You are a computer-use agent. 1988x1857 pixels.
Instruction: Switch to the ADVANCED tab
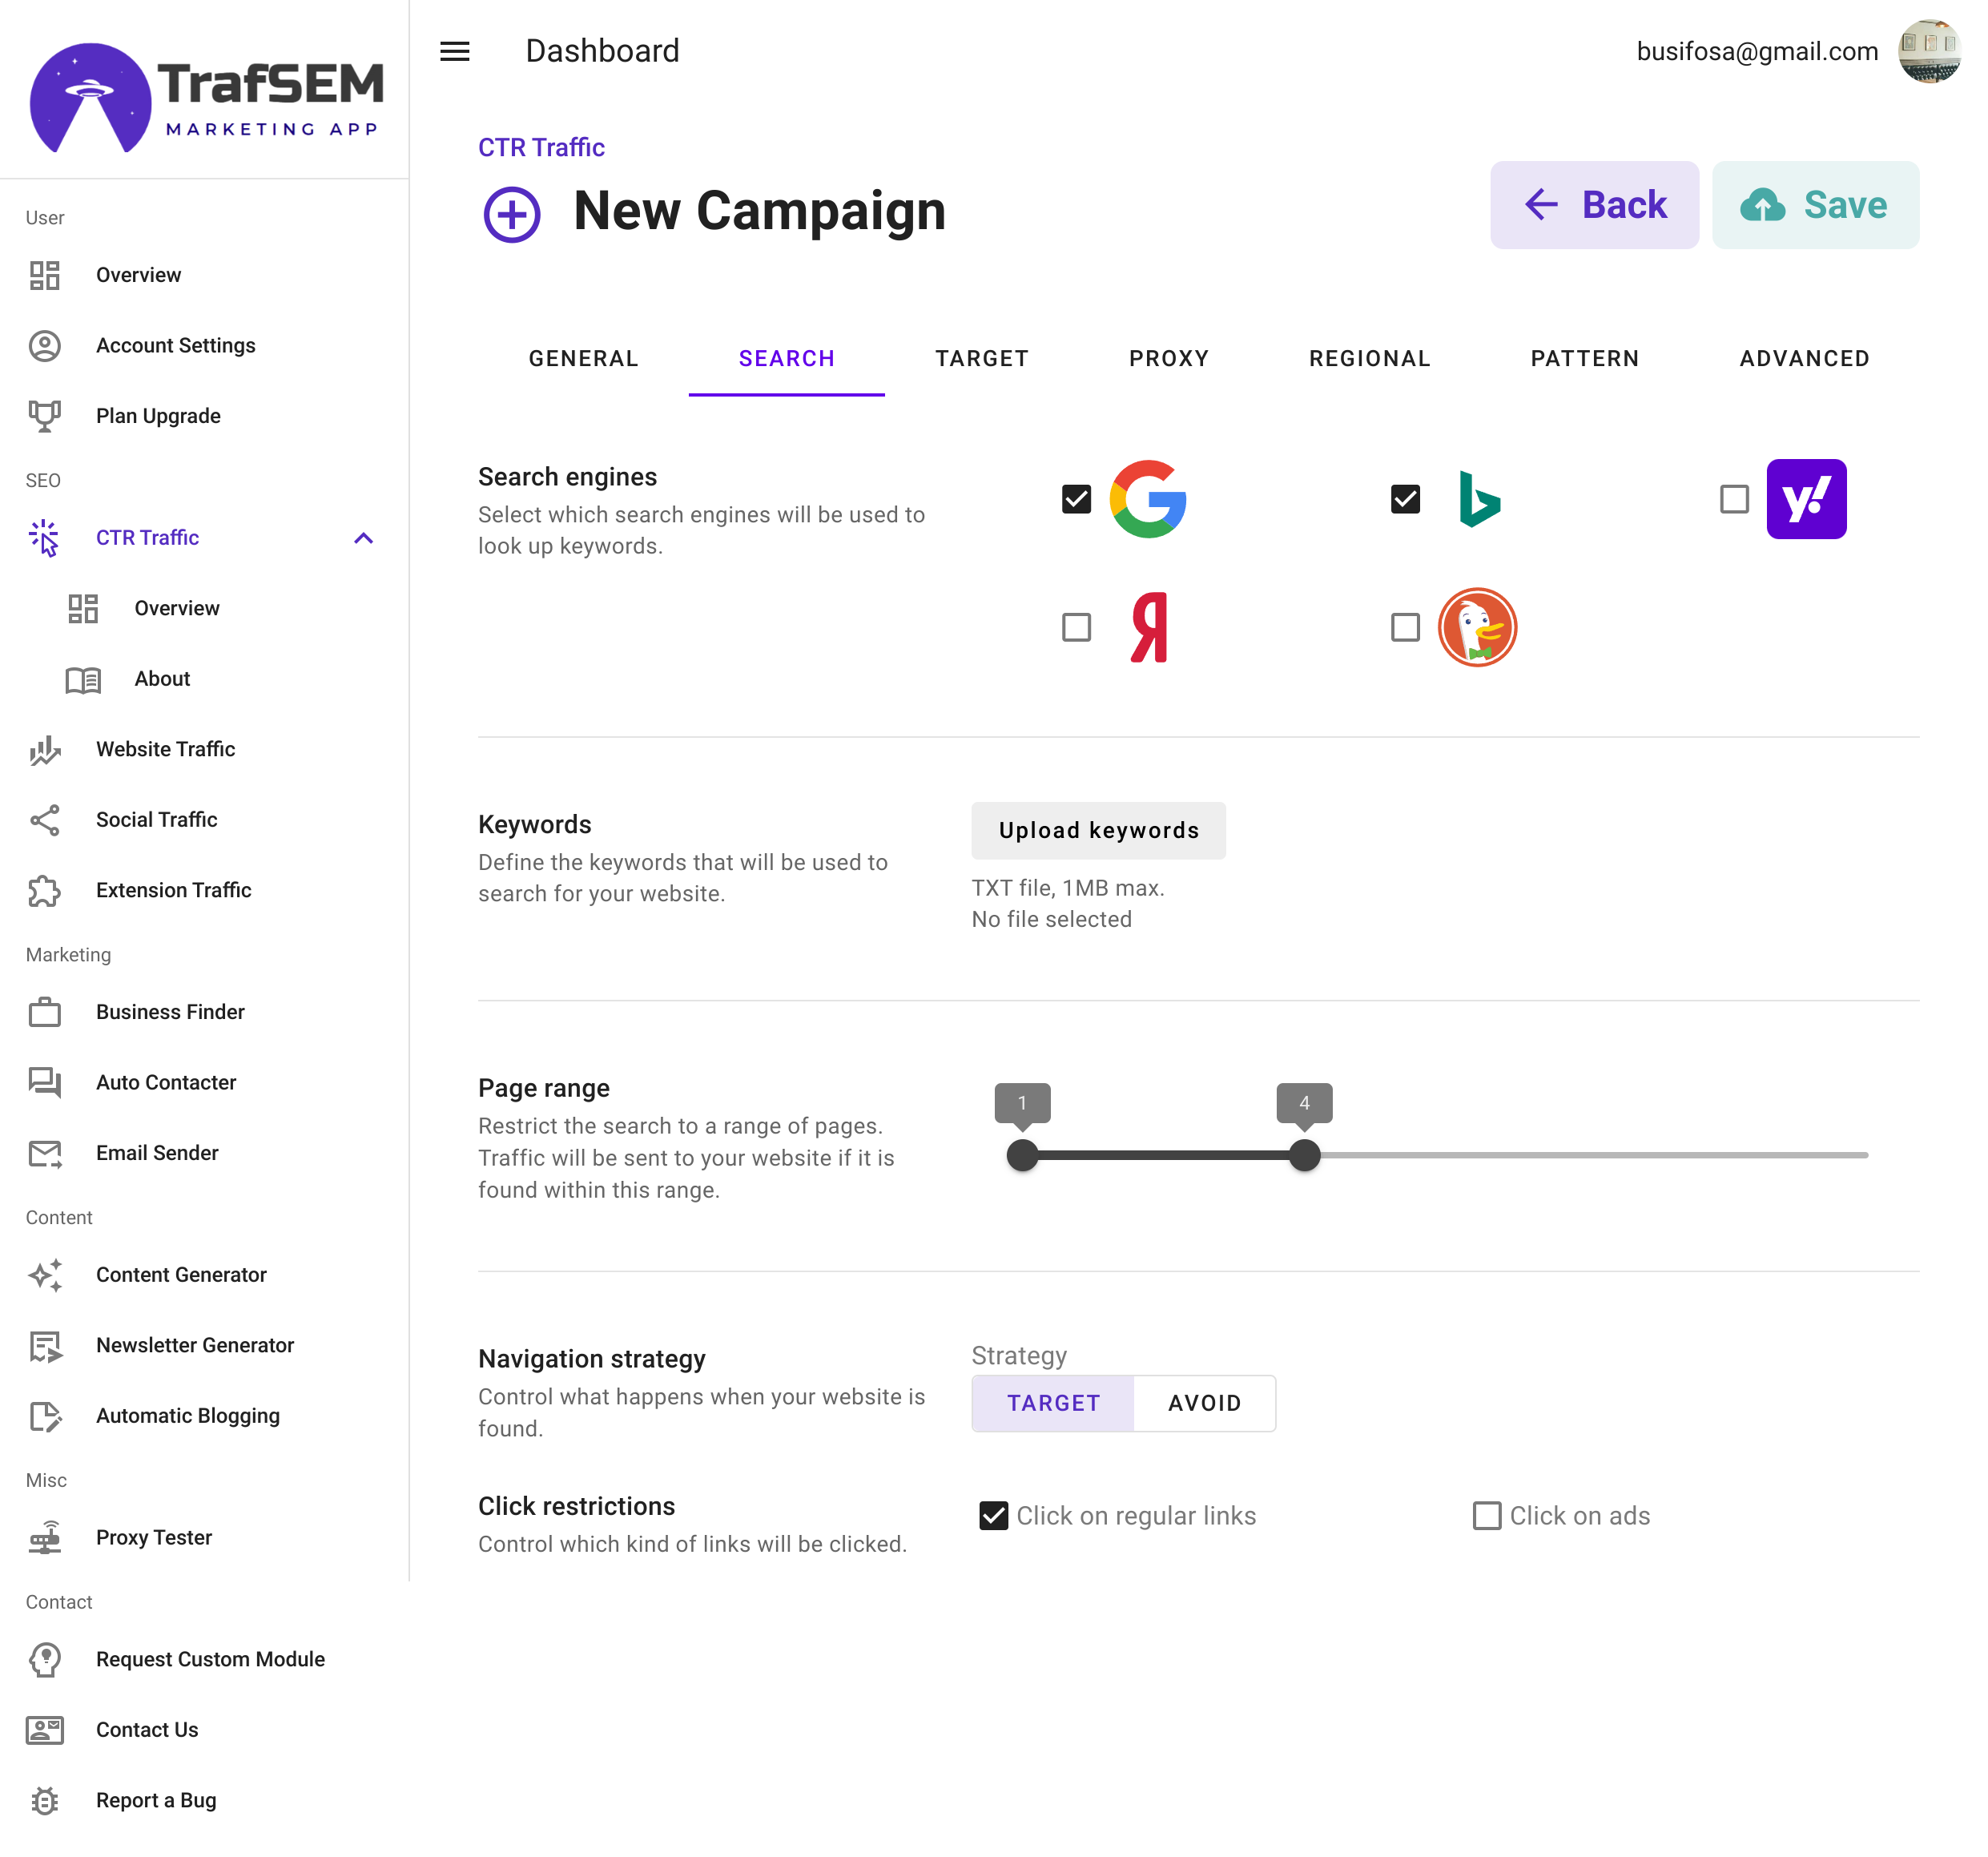pos(1804,358)
